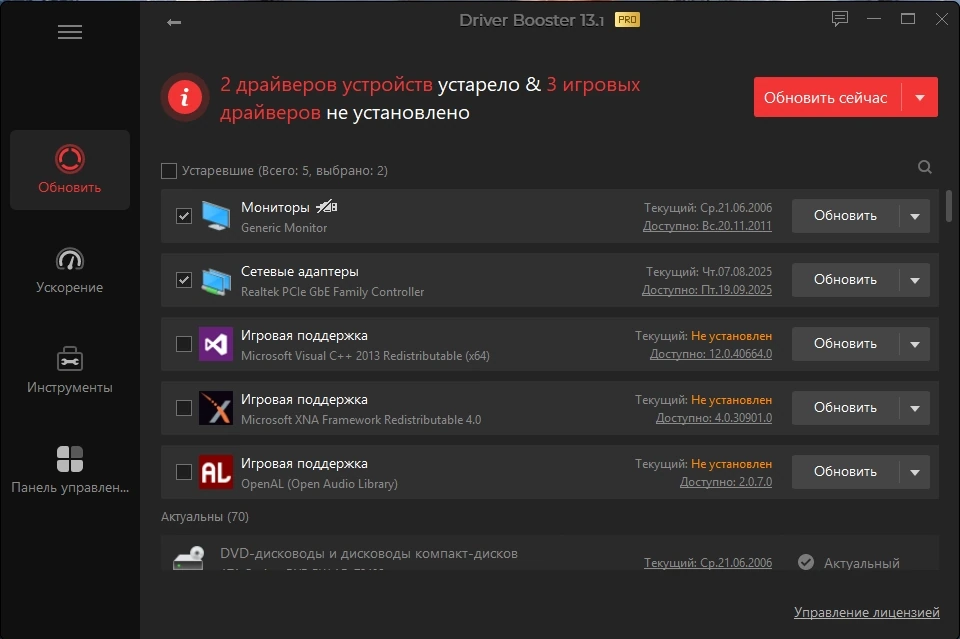This screenshot has height=639, width=960.
Task: Click the Microsoft XNA Framework Redistributable 4.0 text
Action: (361, 420)
